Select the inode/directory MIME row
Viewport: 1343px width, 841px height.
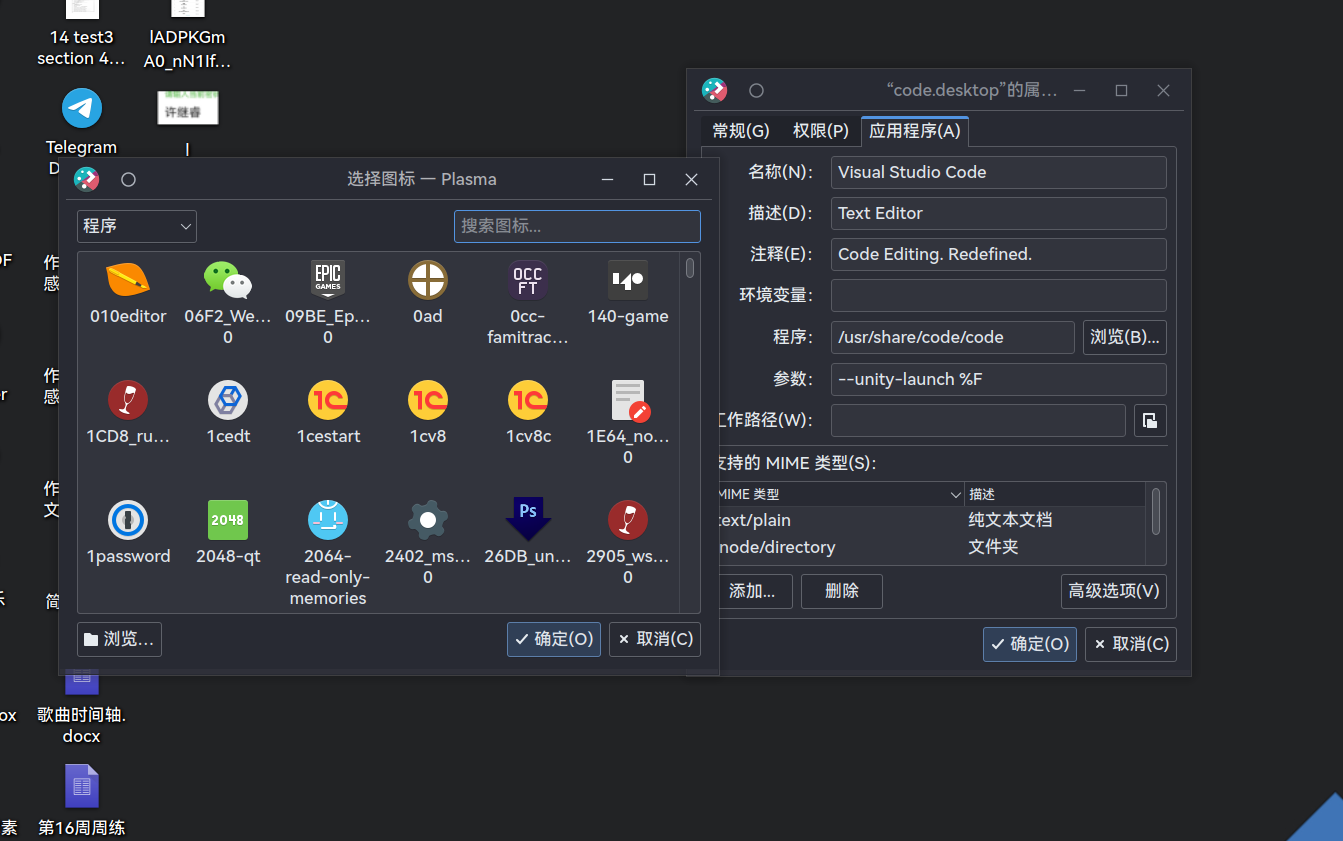pos(930,547)
